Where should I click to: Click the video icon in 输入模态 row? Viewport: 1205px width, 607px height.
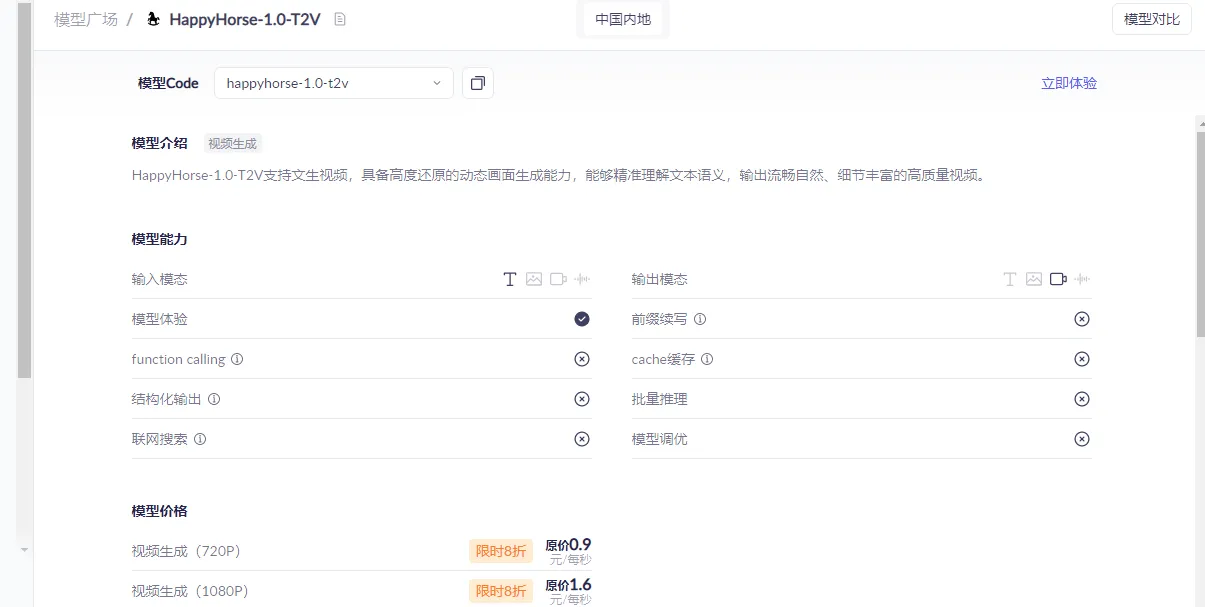[x=559, y=279]
